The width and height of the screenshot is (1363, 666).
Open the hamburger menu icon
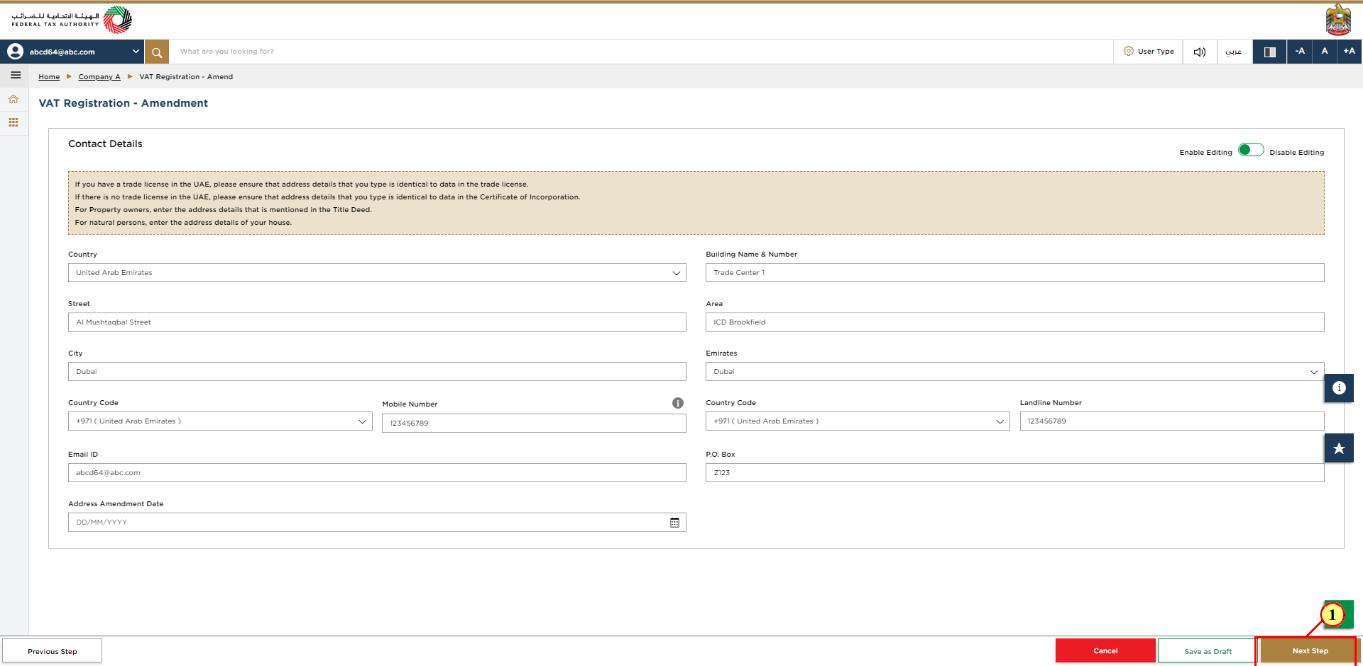coord(15,75)
